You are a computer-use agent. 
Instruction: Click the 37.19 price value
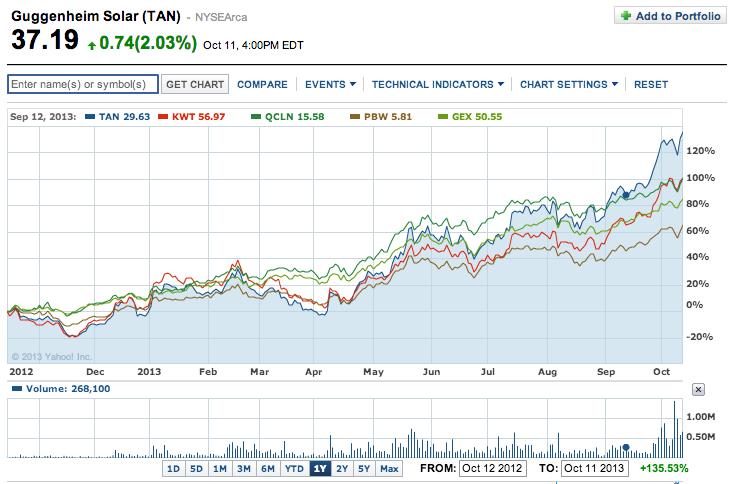coord(45,40)
